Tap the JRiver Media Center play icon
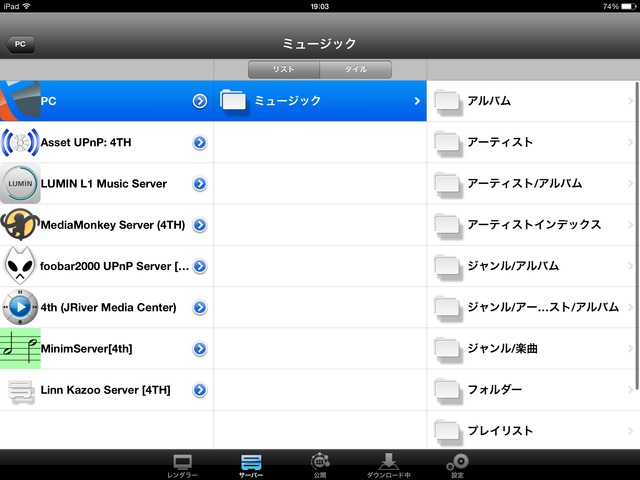640x480 pixels. (x=20, y=307)
